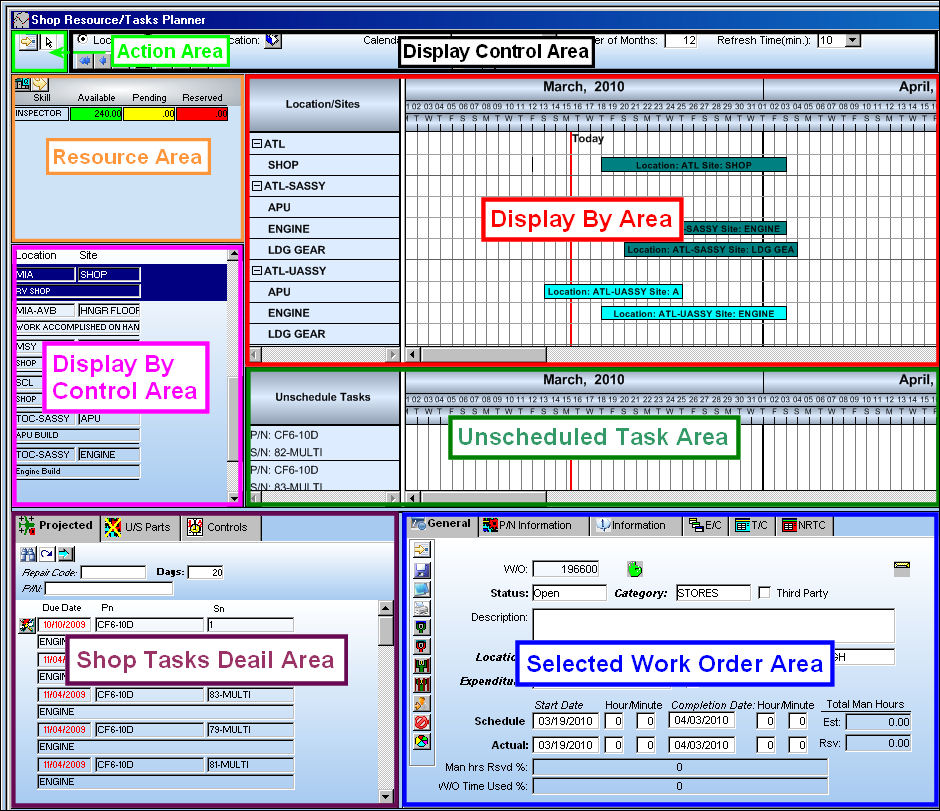Open the Projected tab
Screen dimensions: 940x811
pos(56,526)
